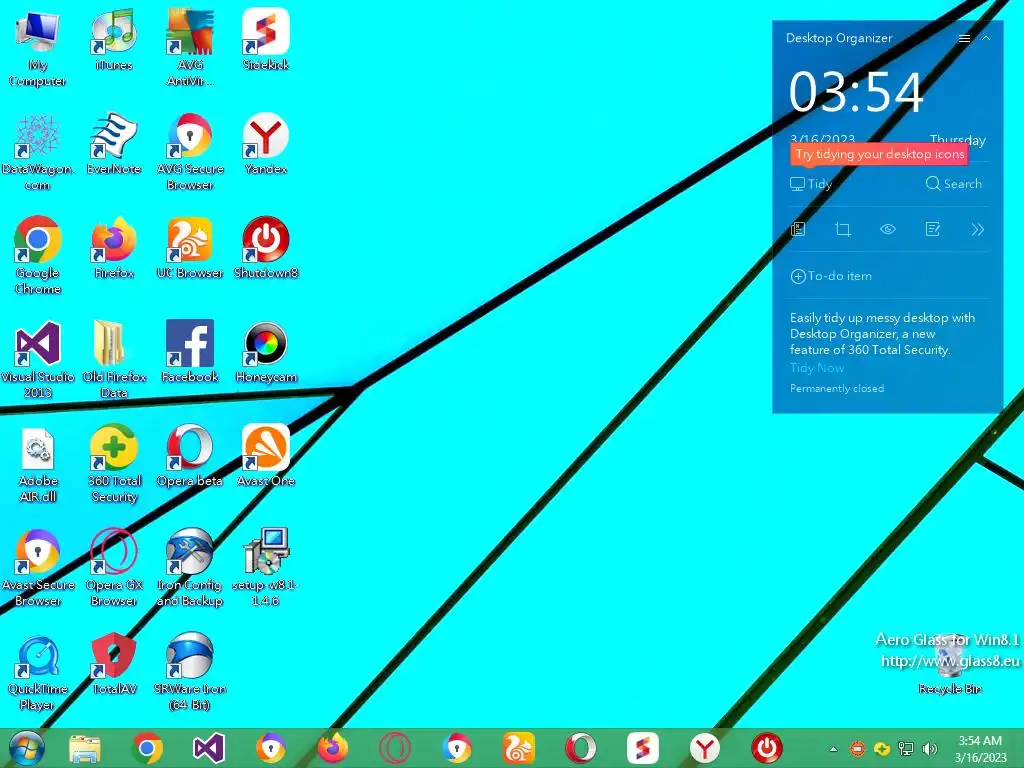This screenshot has height=768, width=1024.
Task: Open Opera GX Browser desktop icon
Action: pyautogui.click(x=114, y=567)
